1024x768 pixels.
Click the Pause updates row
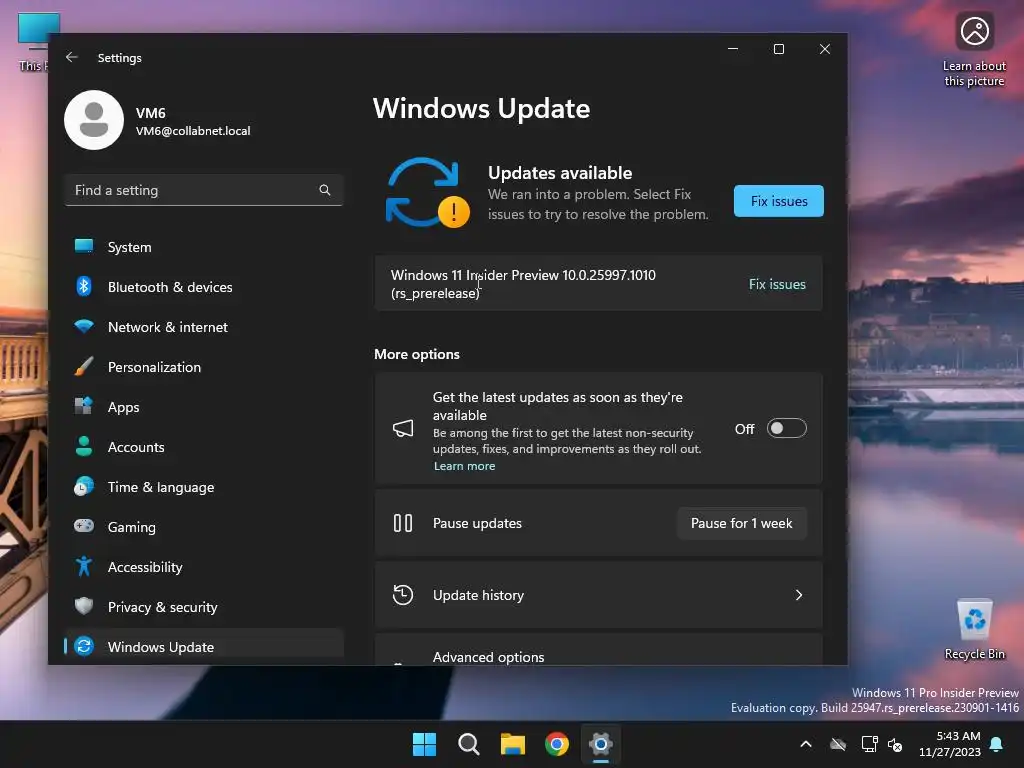point(598,523)
